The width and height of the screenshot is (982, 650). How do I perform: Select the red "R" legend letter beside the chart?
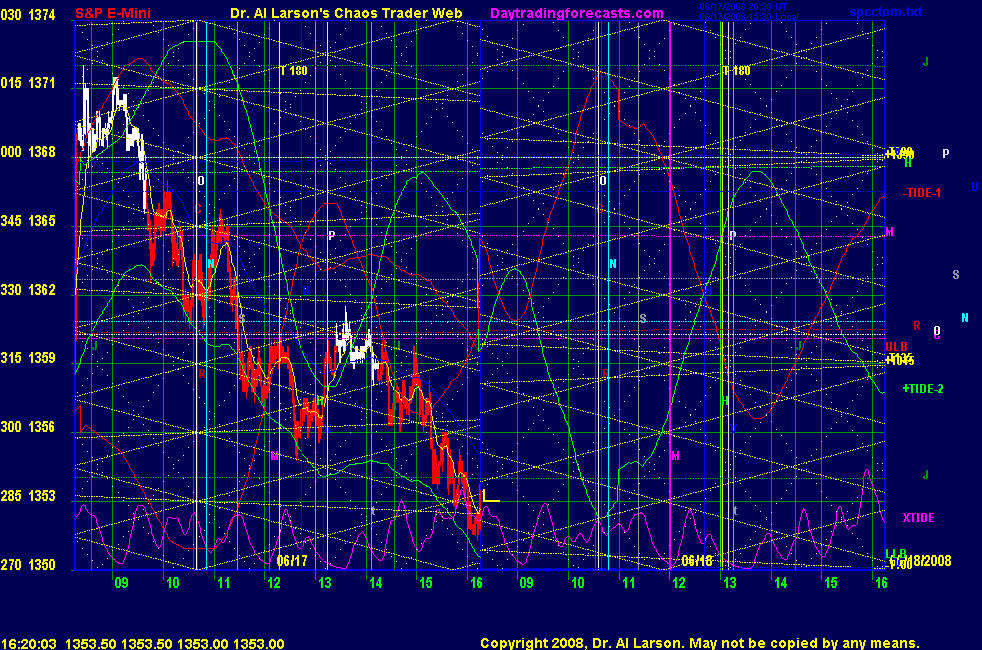pos(917,326)
